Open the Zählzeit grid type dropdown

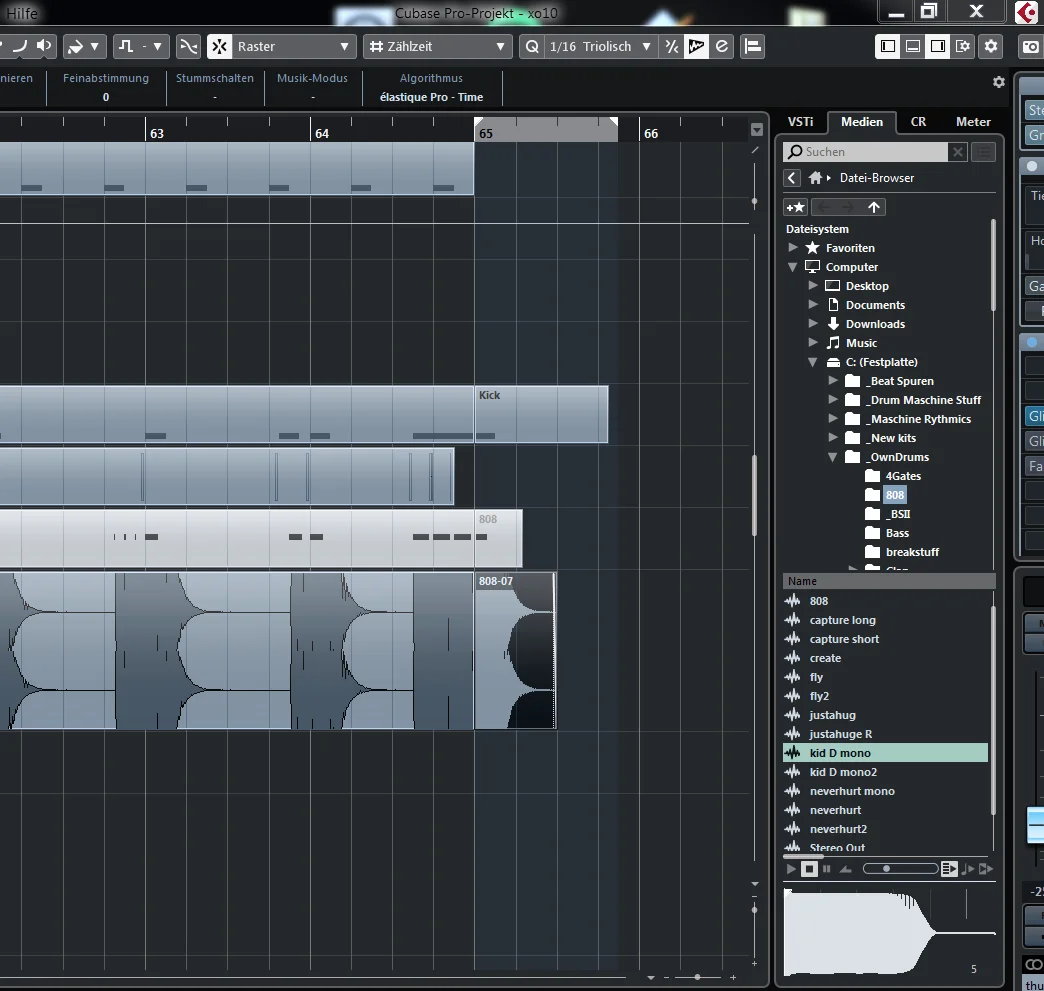[437, 47]
